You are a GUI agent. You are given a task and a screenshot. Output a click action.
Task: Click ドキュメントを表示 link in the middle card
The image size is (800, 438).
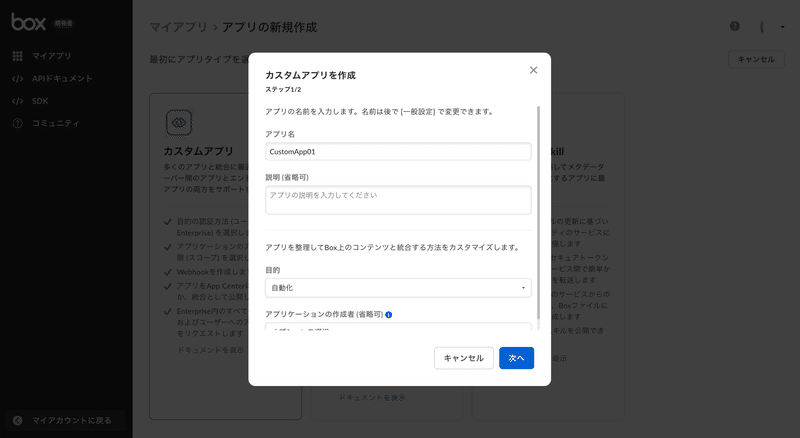click(x=372, y=397)
